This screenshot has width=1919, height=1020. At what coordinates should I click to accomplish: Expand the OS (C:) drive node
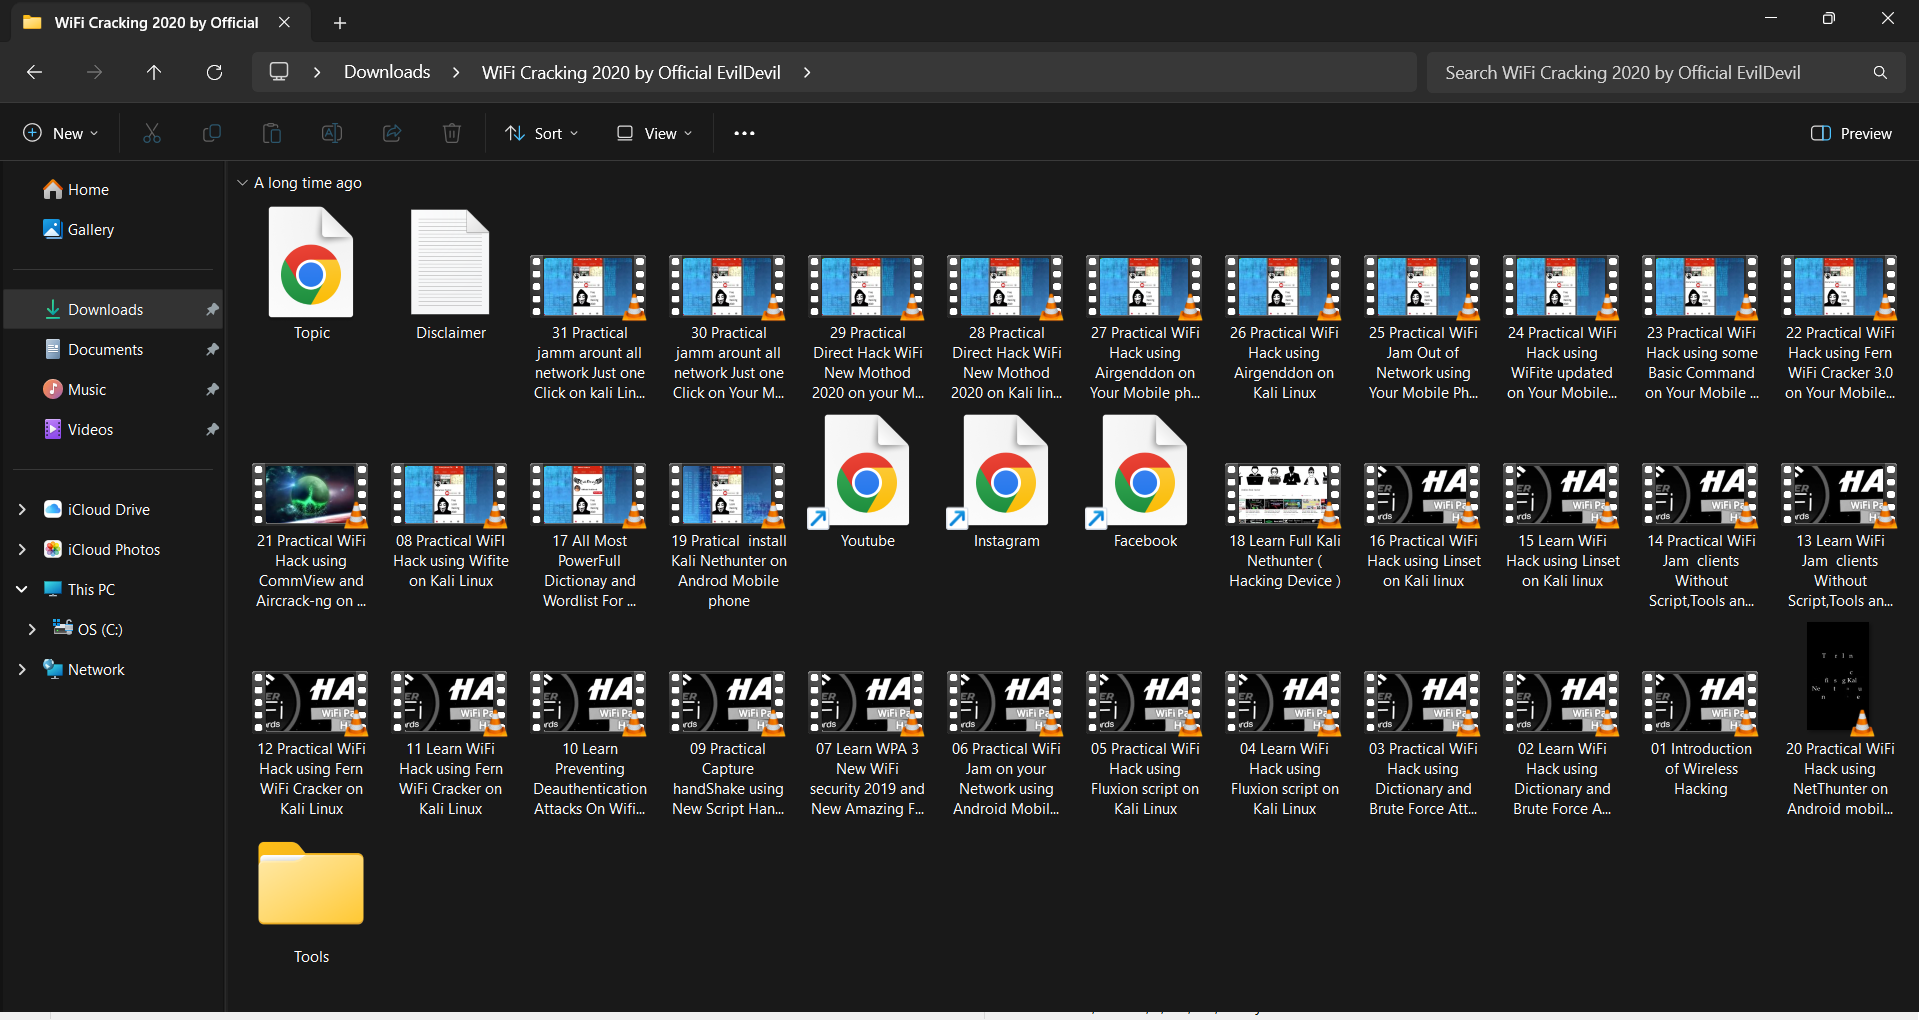tap(32, 630)
